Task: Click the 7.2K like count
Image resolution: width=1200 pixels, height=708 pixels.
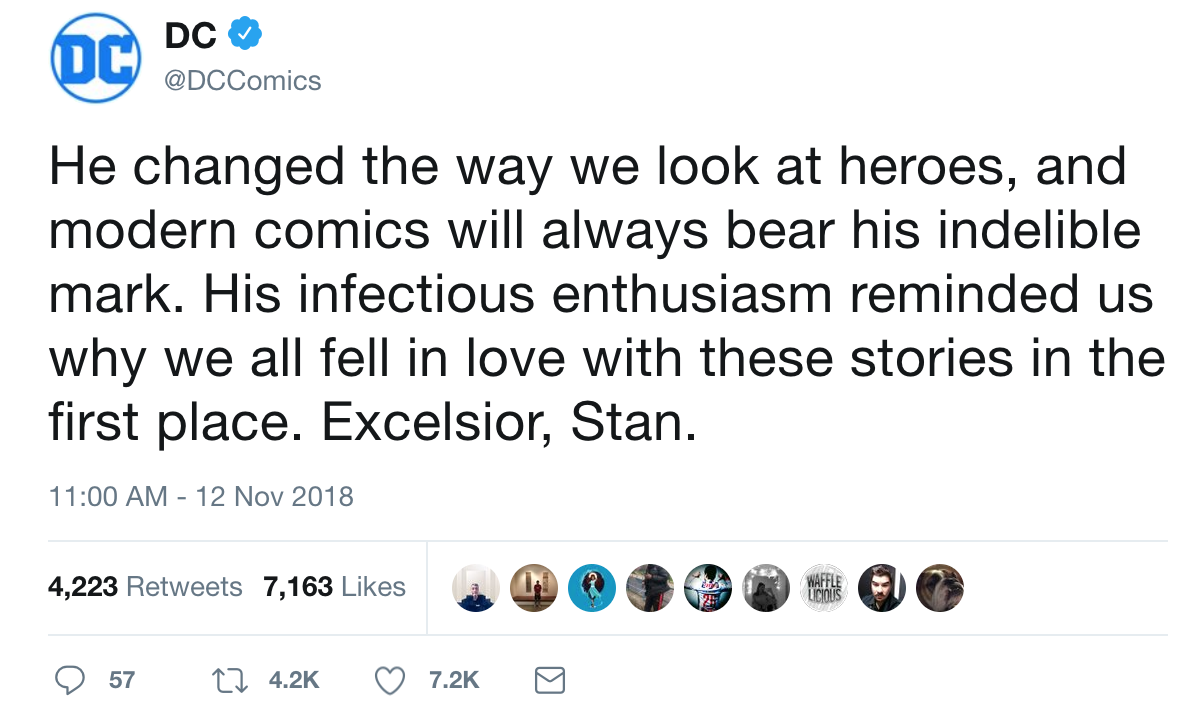Action: click(x=454, y=680)
